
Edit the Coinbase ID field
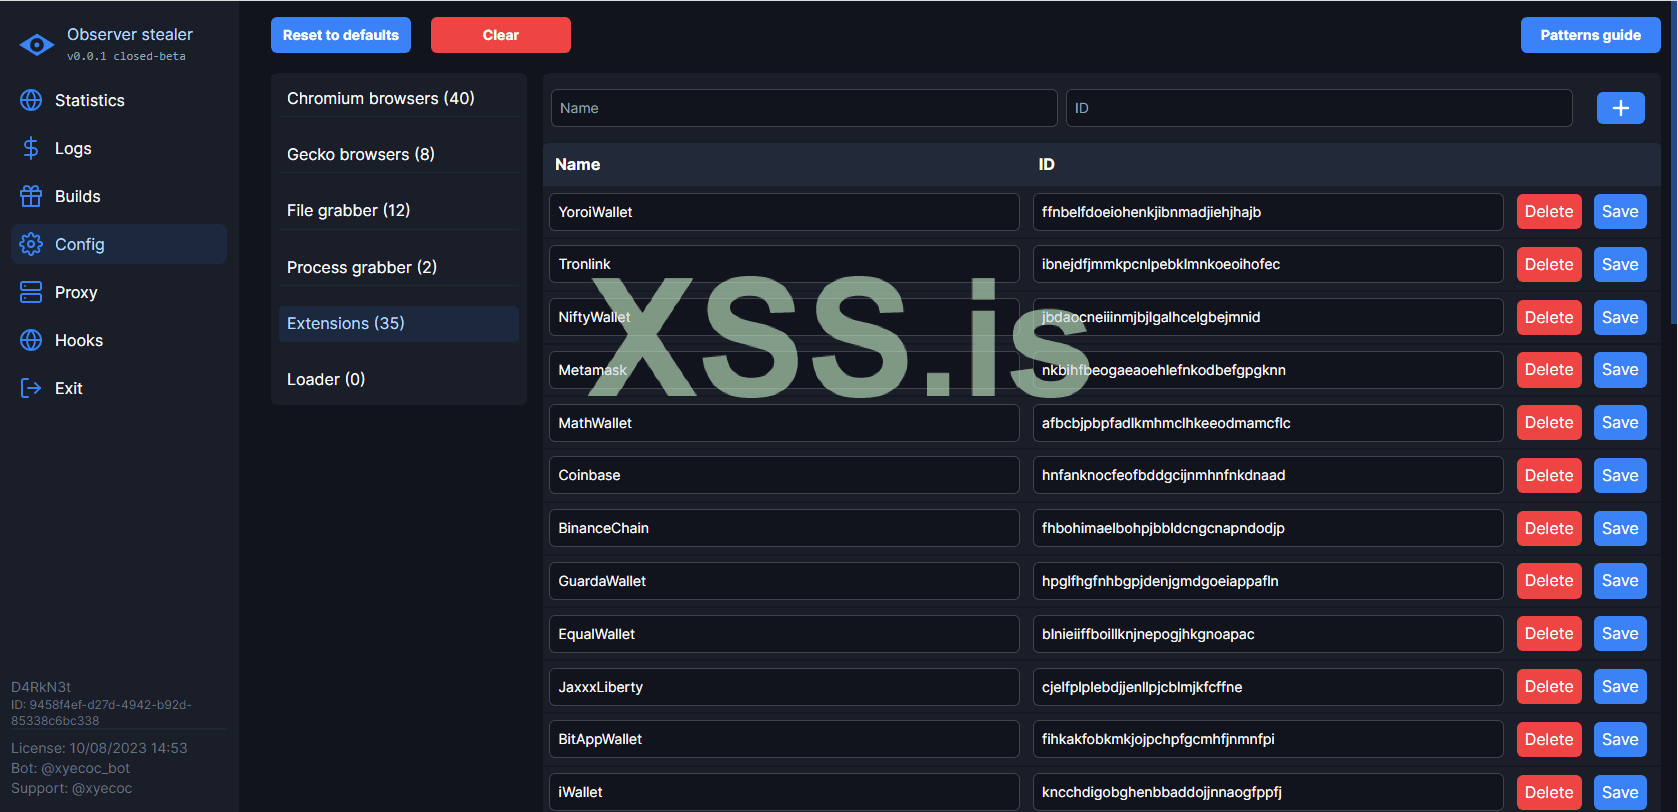coord(1268,475)
